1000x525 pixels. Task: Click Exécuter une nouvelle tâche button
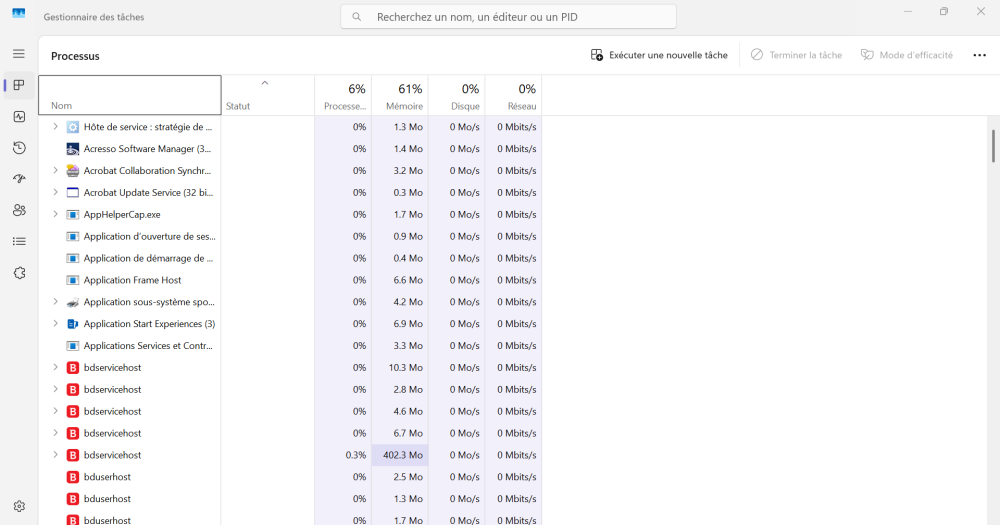tap(659, 55)
